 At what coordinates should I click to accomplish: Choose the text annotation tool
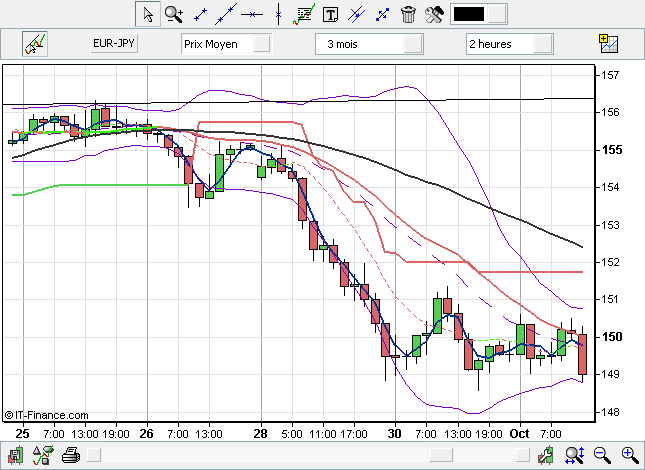point(330,14)
